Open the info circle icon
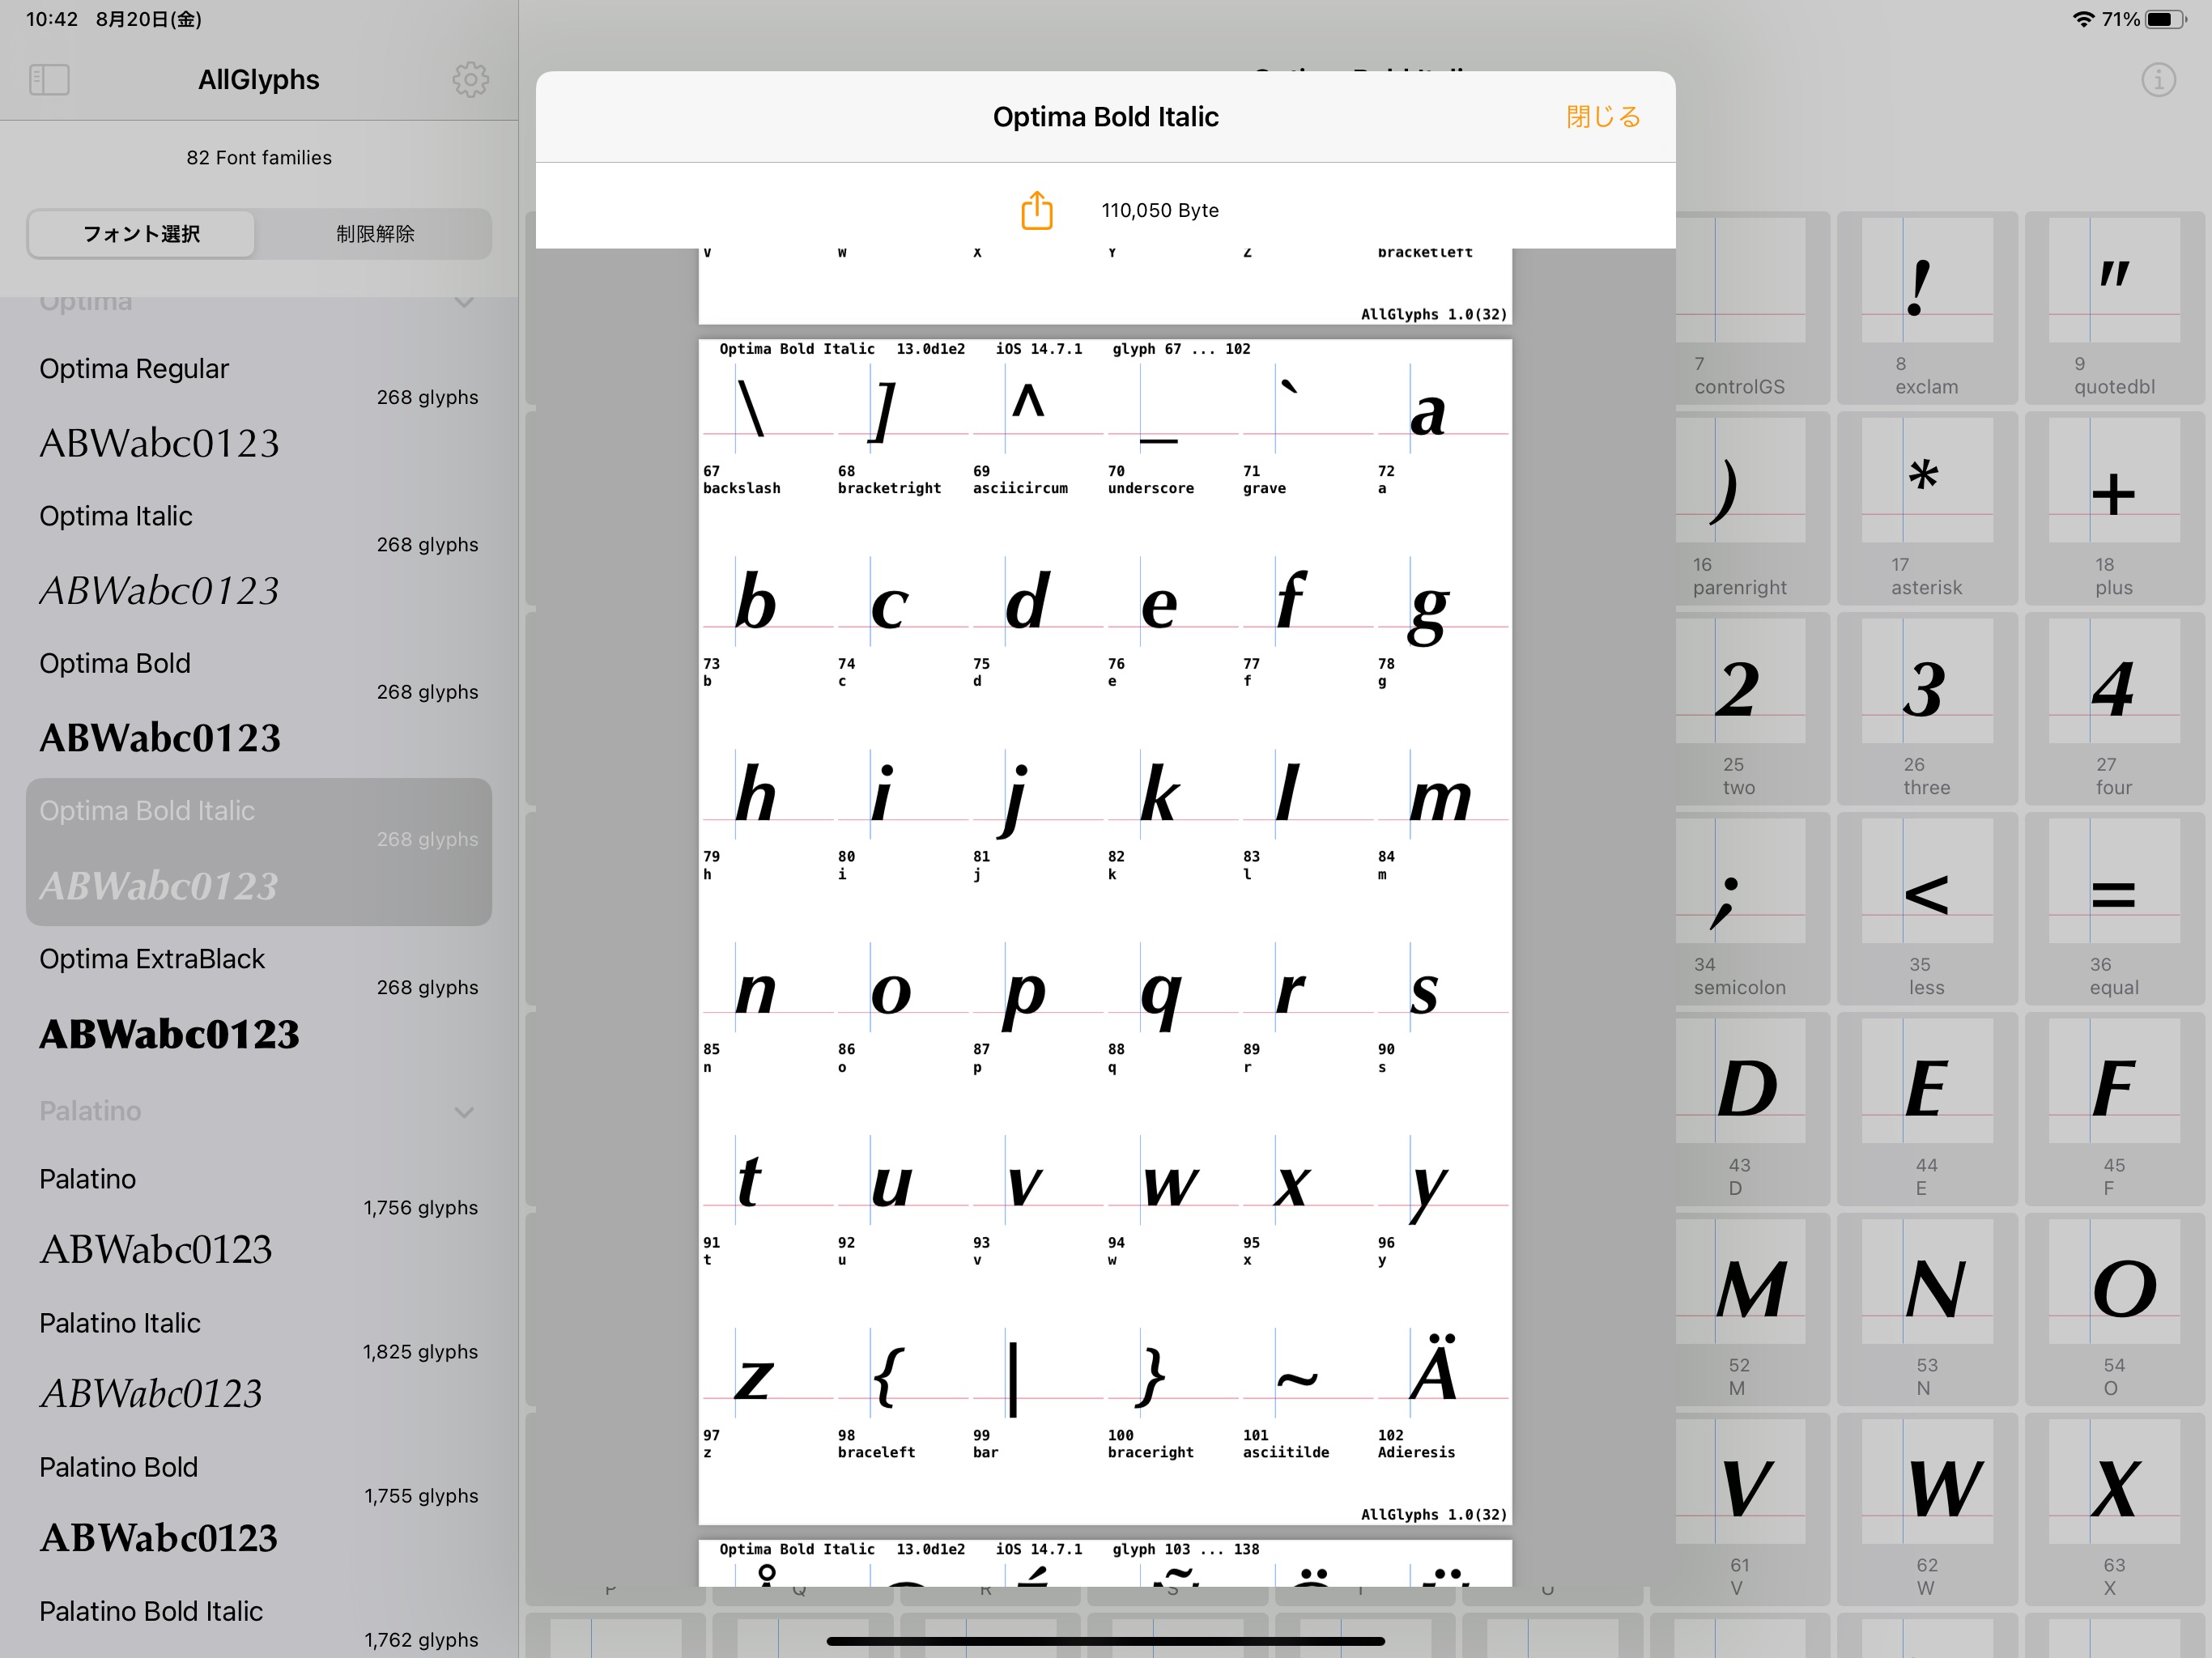Image resolution: width=2212 pixels, height=1658 pixels. click(x=2158, y=80)
